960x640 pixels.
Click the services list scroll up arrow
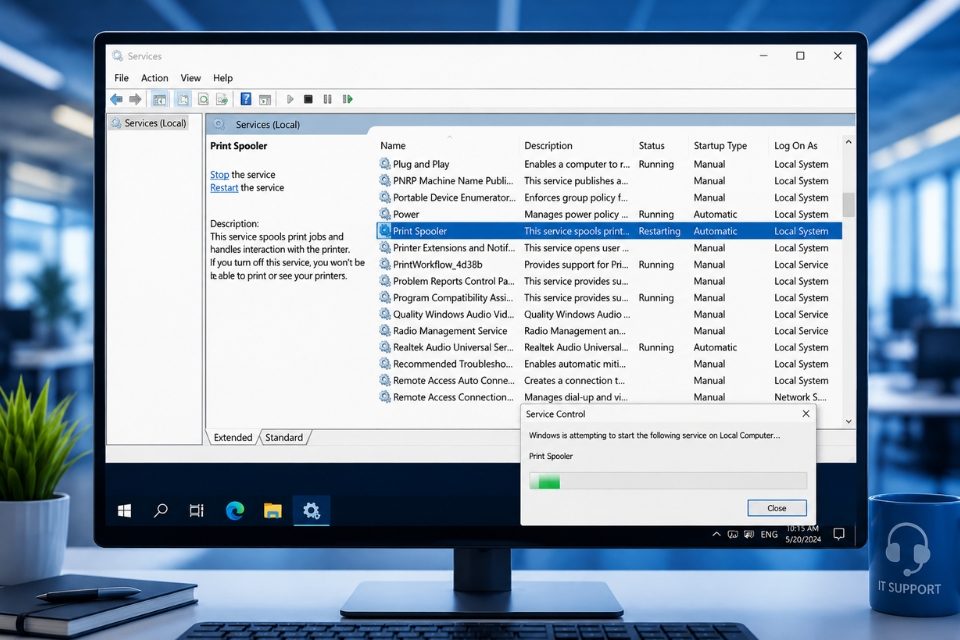849,142
